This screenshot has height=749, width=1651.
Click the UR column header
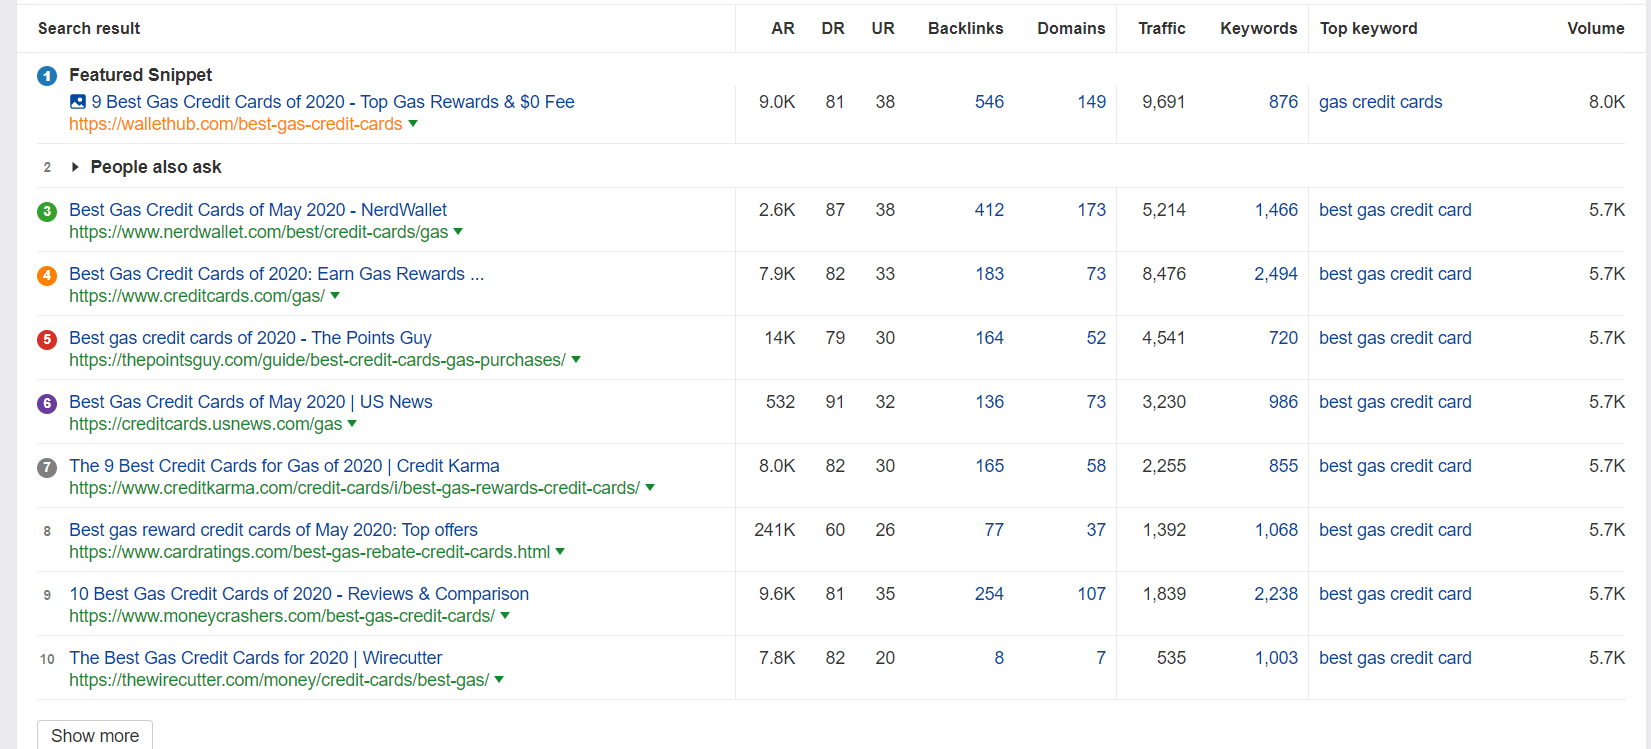point(883,29)
